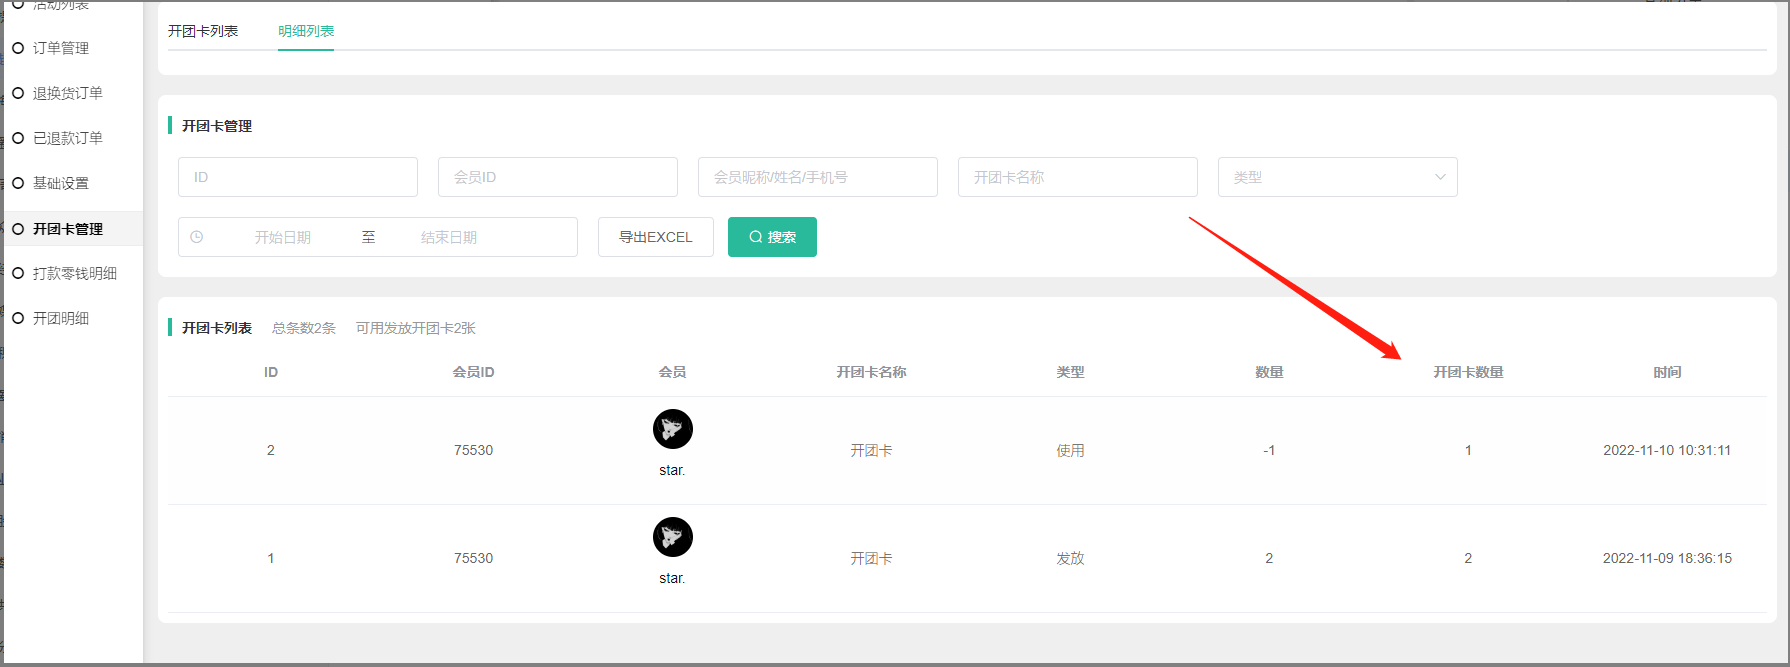This screenshot has width=1790, height=667.
Task: Go to 开团明细 in sidebar
Action: (61, 318)
